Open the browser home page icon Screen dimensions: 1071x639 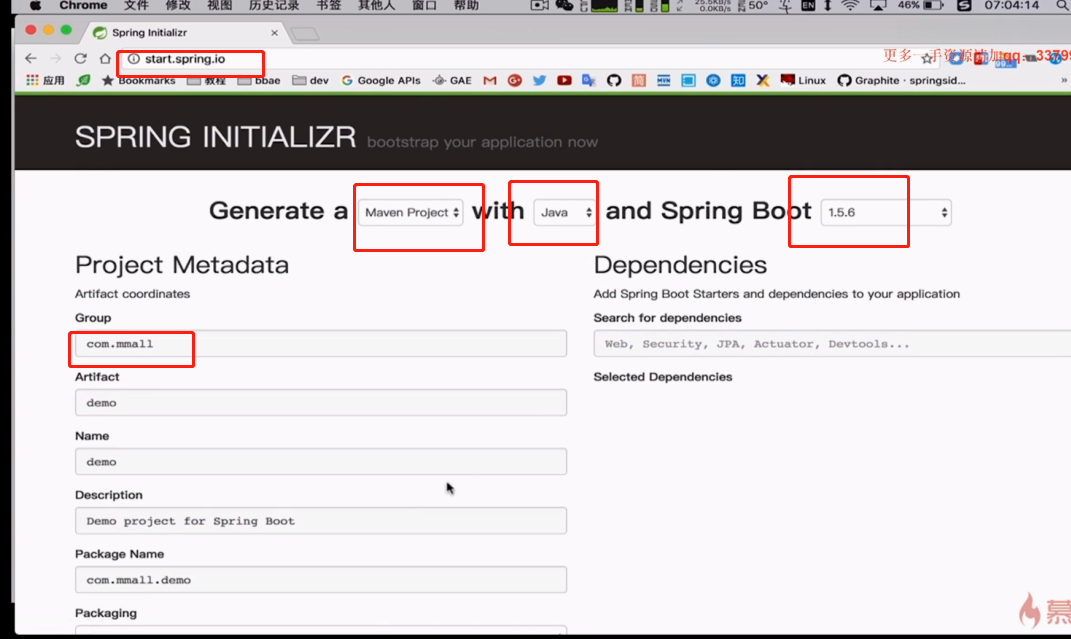105,59
